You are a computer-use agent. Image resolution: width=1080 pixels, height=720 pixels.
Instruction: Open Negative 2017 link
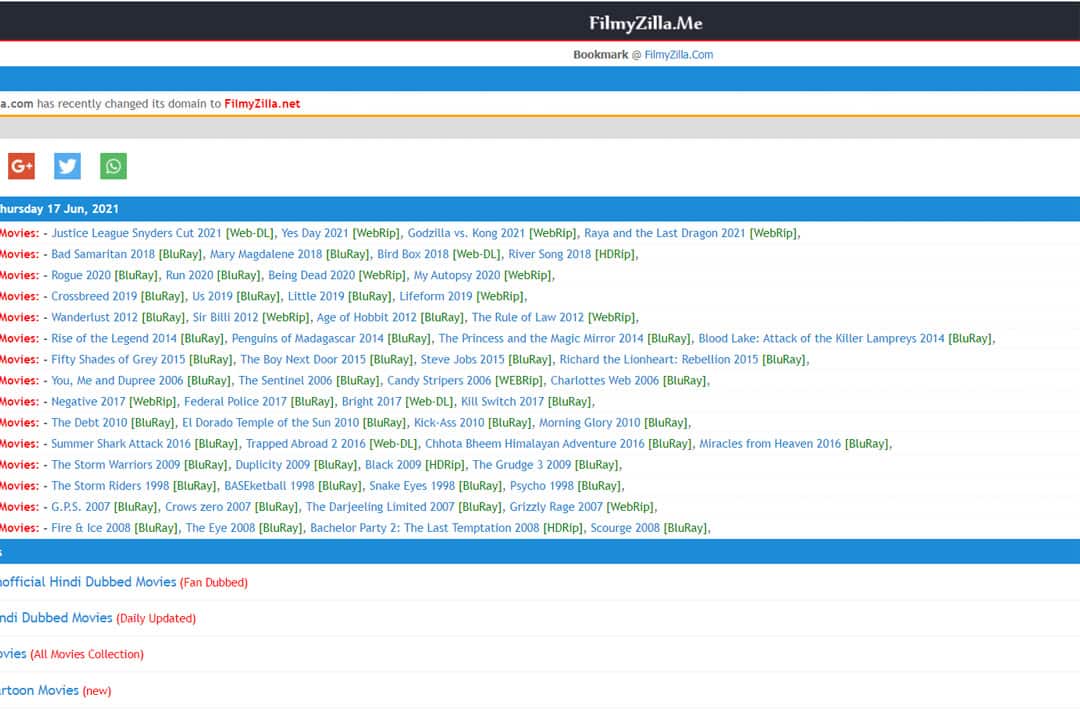[88, 402]
